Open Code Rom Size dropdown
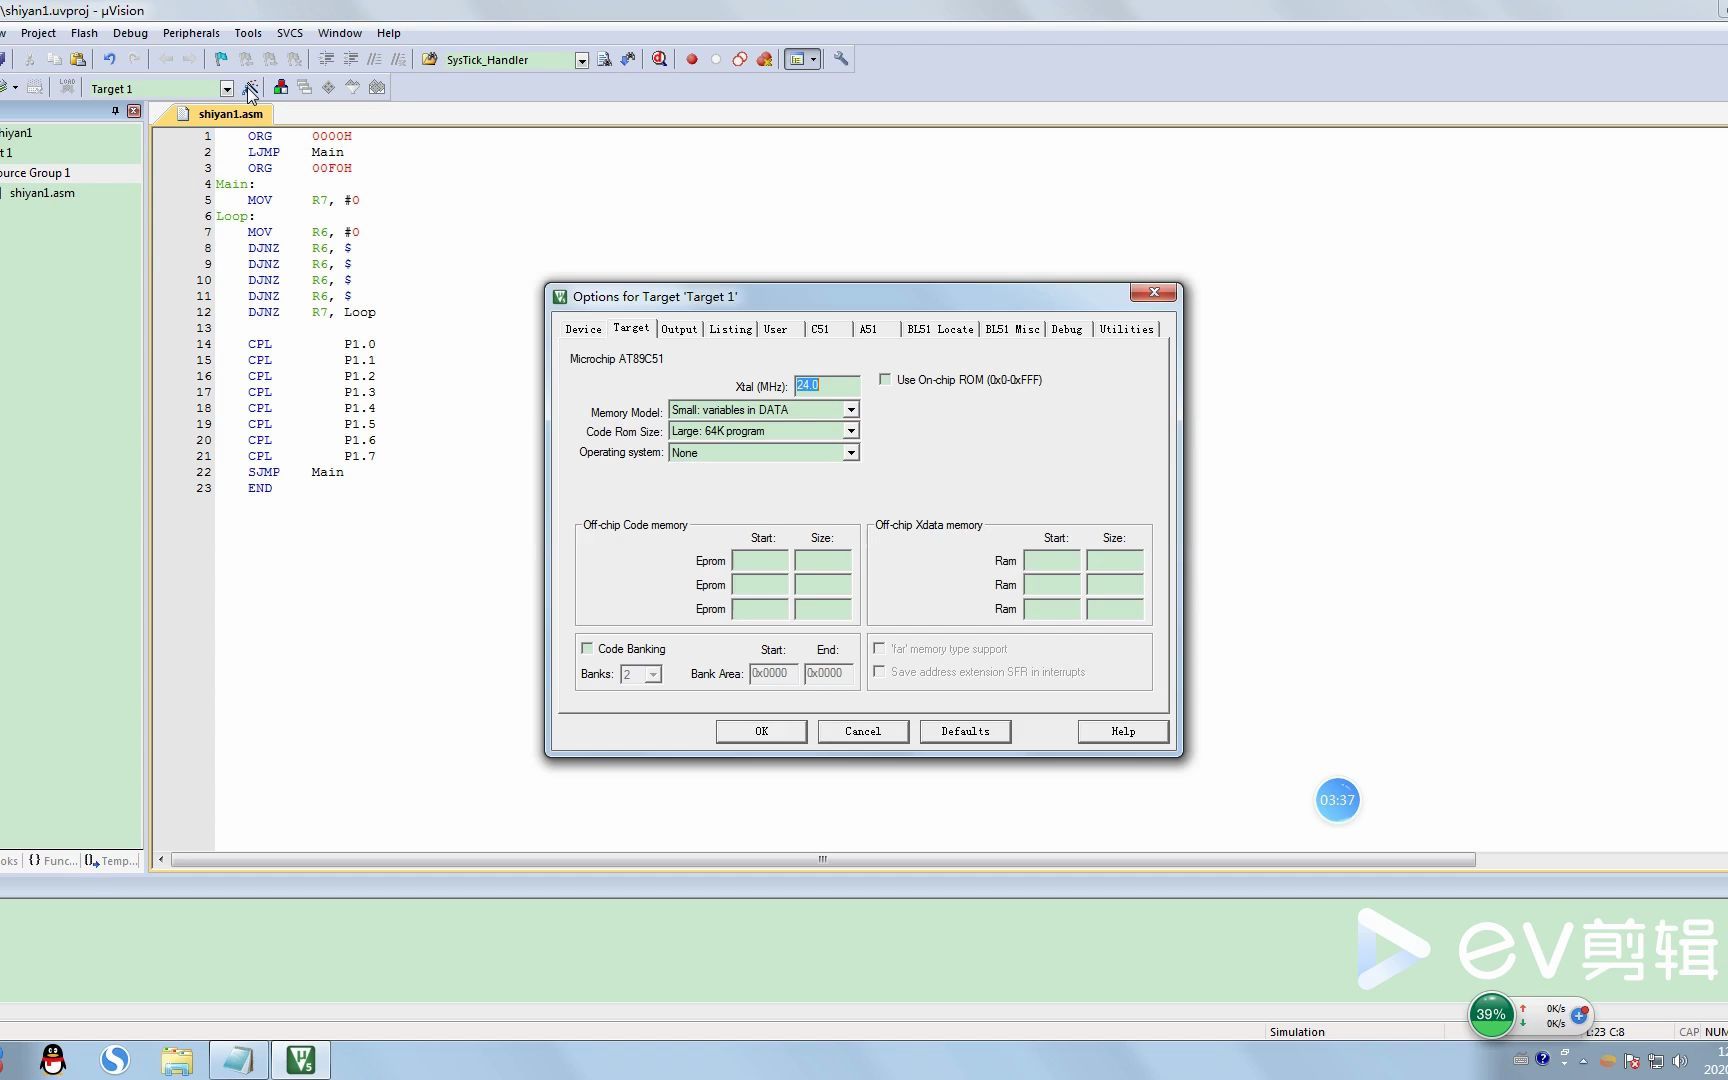This screenshot has width=1728, height=1080. pos(850,431)
